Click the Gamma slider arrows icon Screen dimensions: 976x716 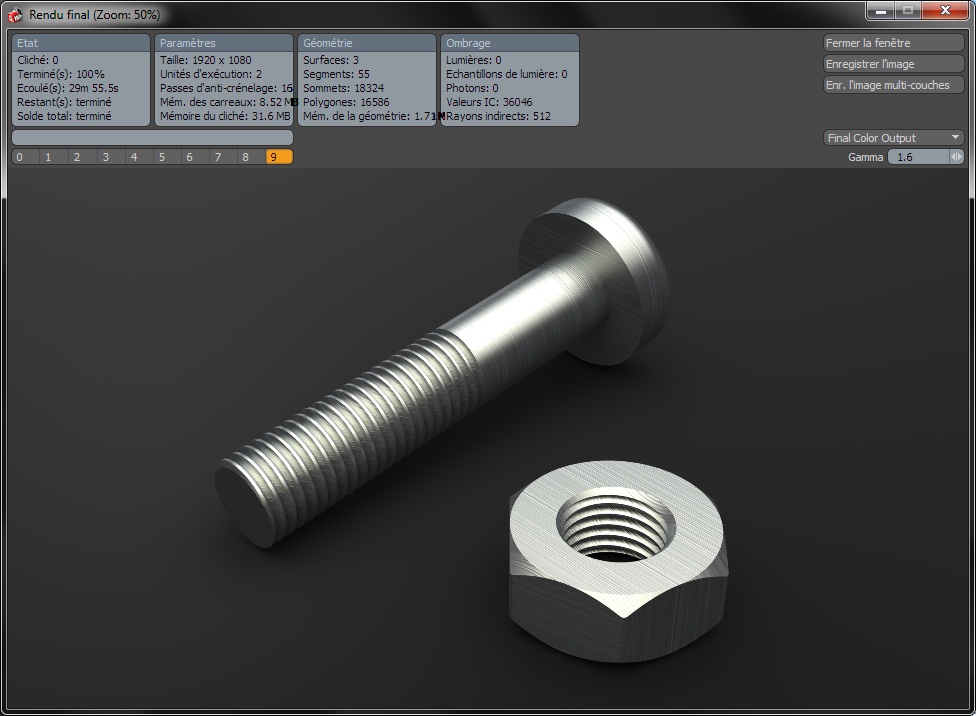click(x=956, y=157)
